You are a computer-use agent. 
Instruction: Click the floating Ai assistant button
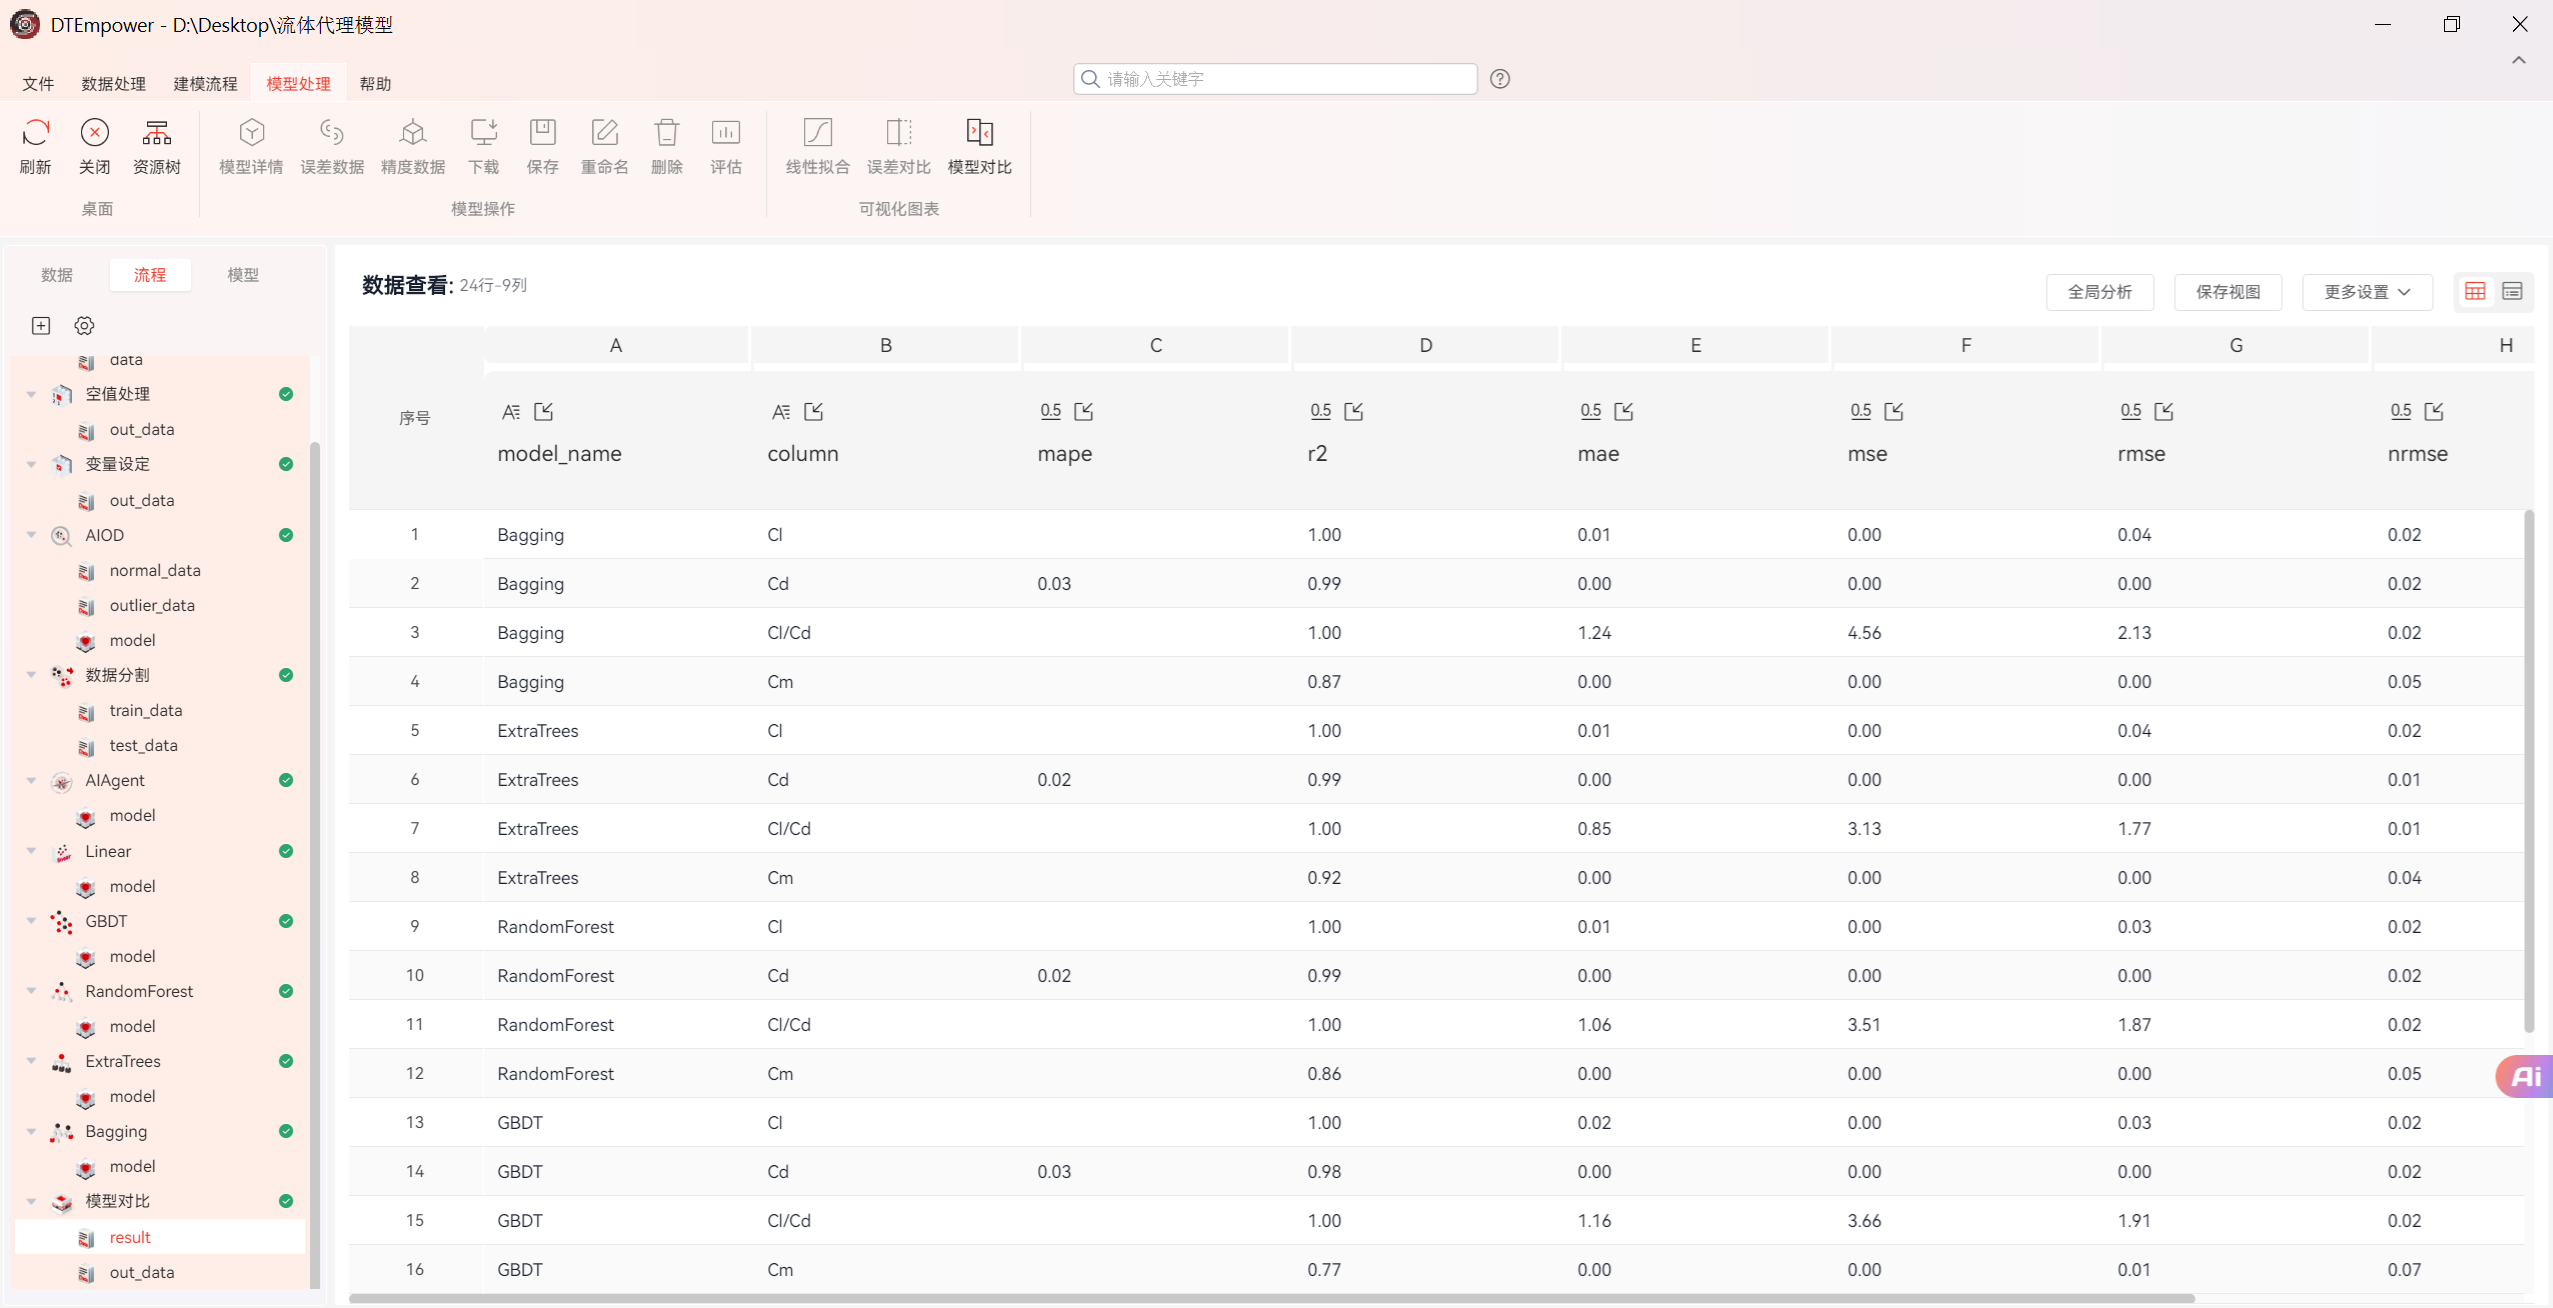point(2524,1076)
